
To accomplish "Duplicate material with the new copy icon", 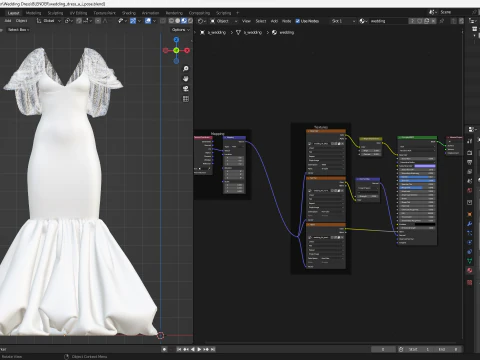I will (x=426, y=21).
